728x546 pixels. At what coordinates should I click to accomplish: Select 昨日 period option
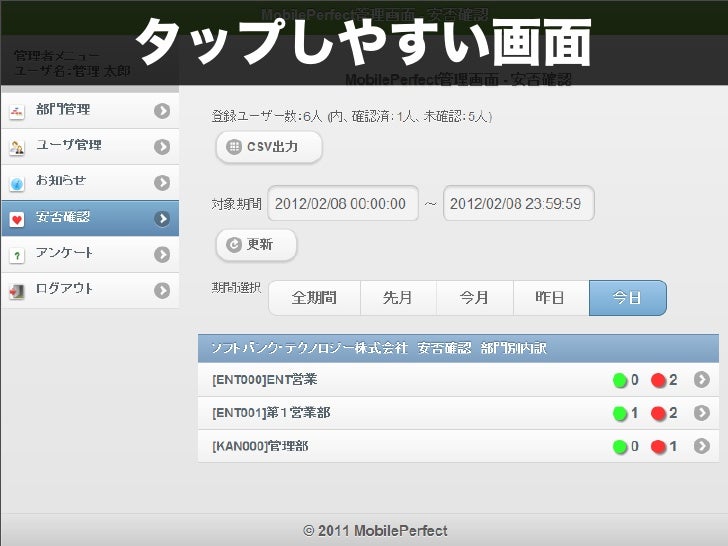[x=551, y=298]
